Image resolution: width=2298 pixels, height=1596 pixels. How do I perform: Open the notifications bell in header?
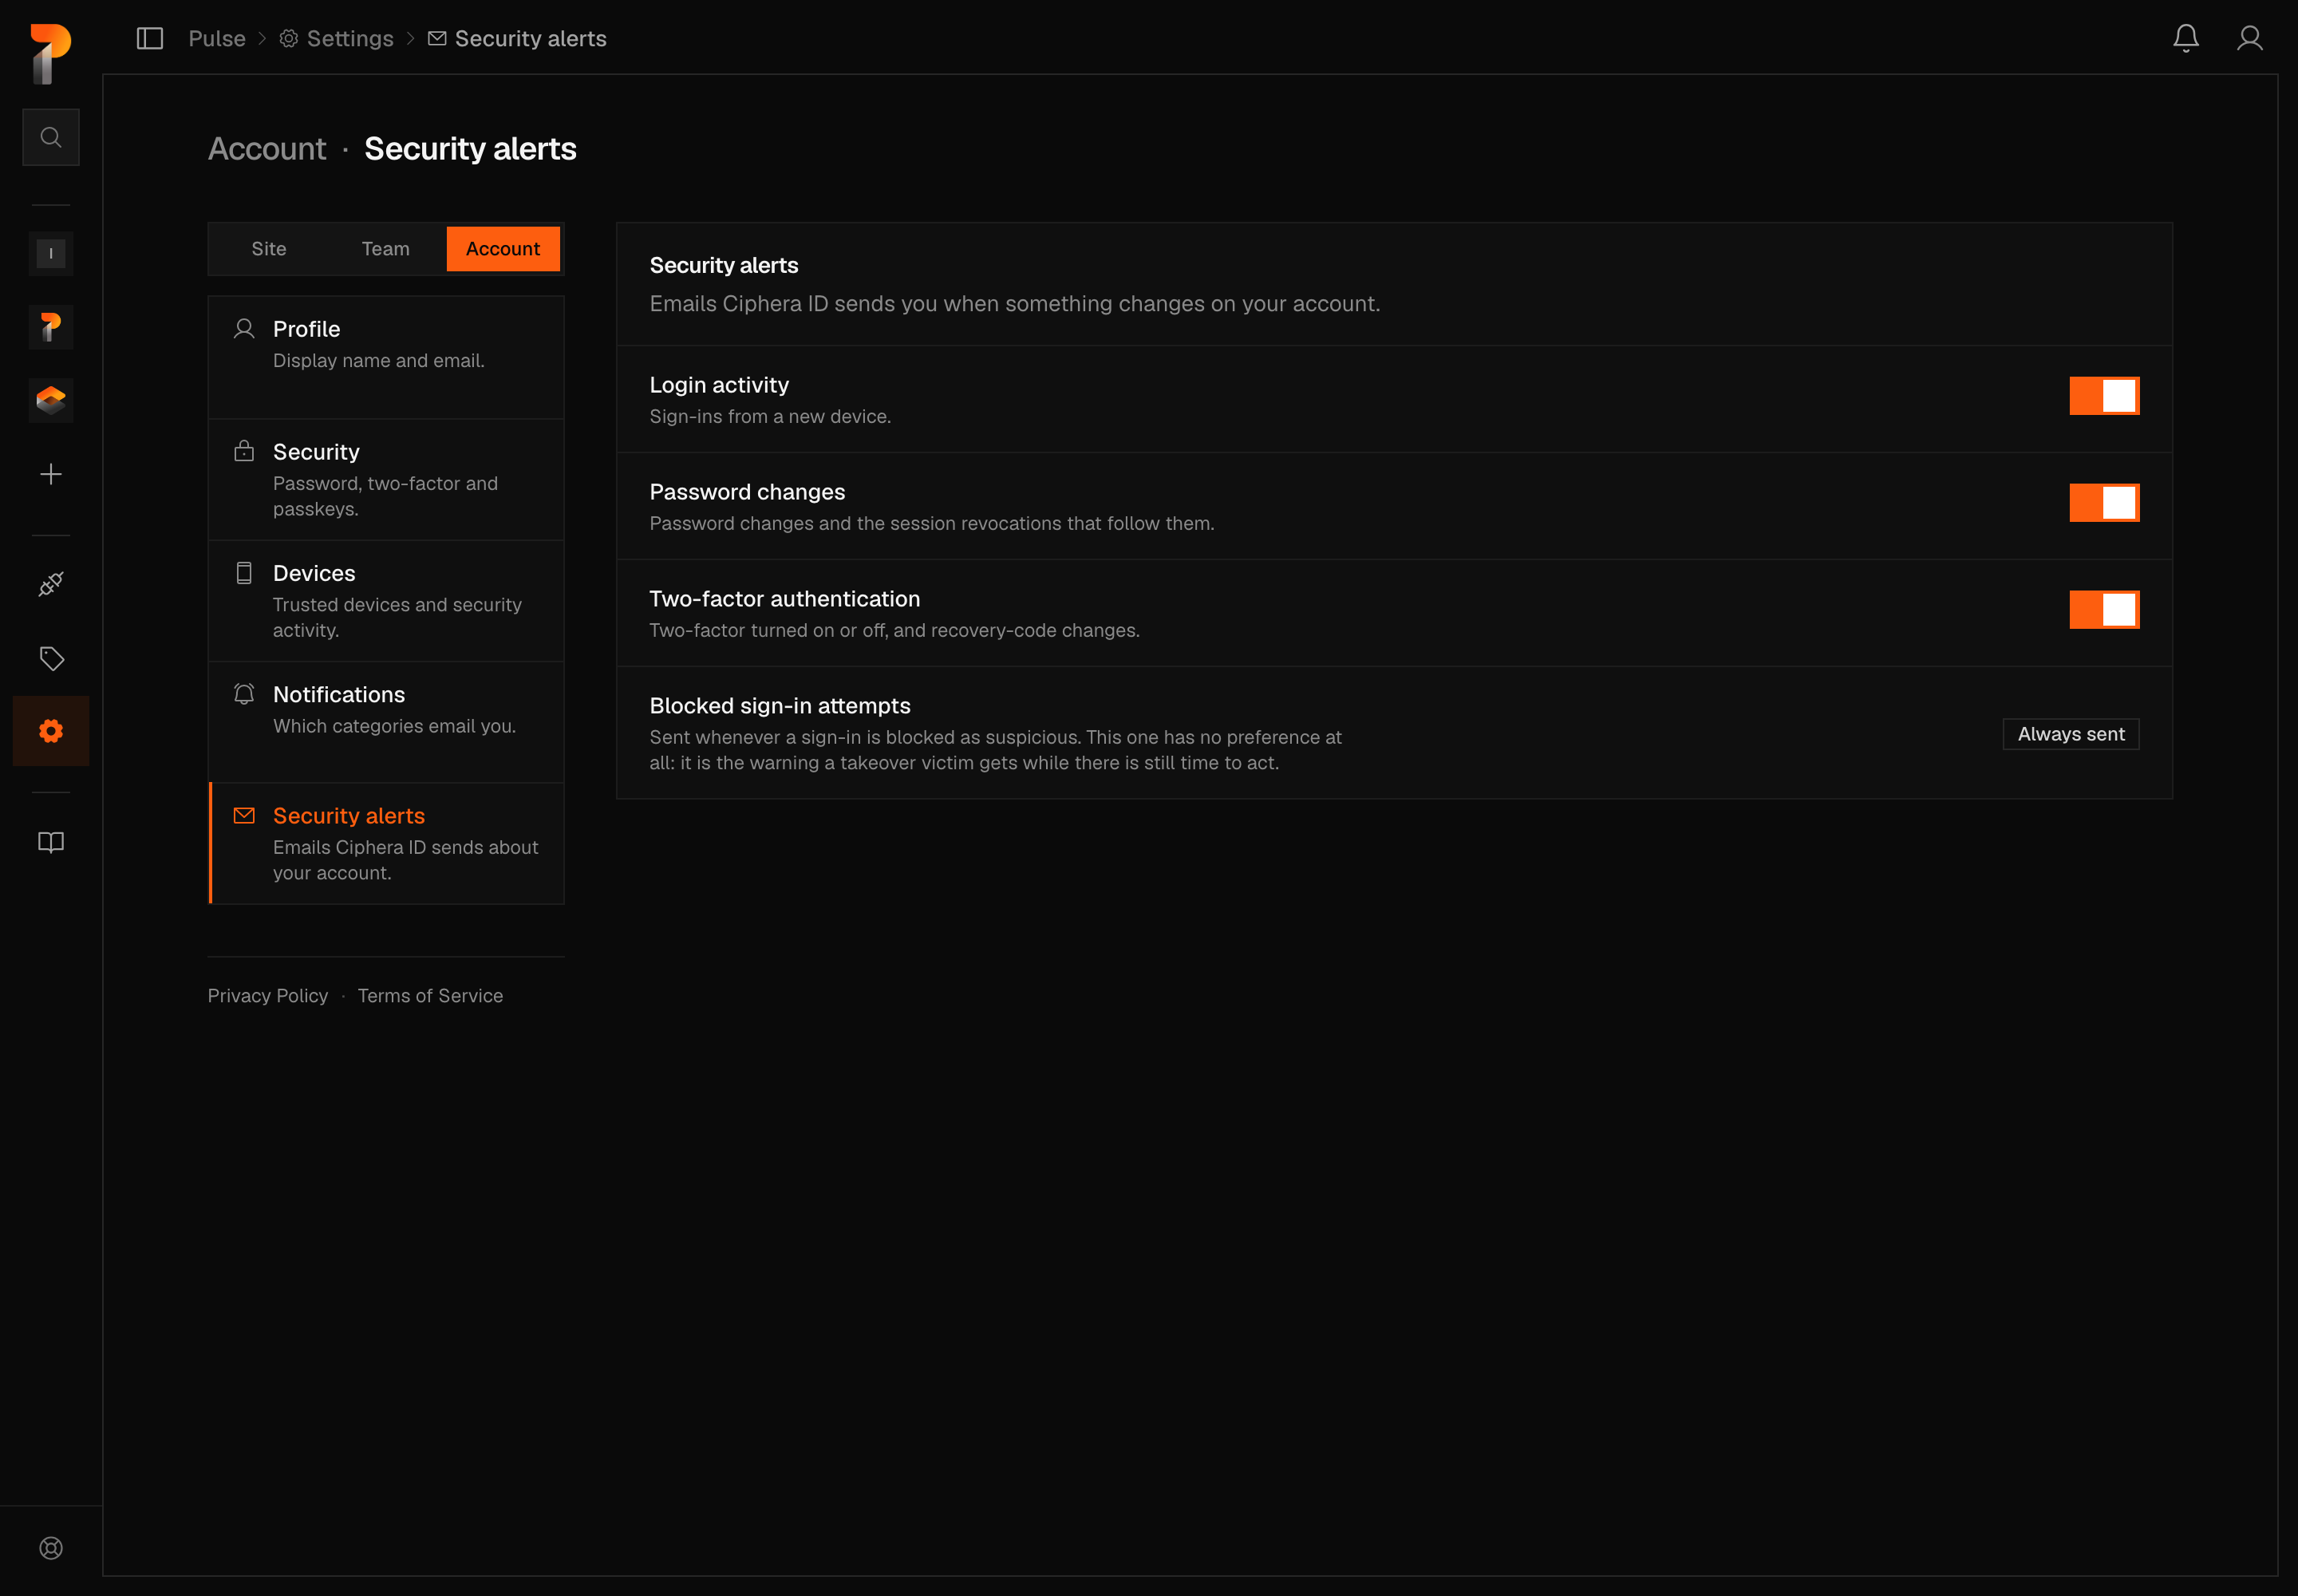[x=2186, y=38]
